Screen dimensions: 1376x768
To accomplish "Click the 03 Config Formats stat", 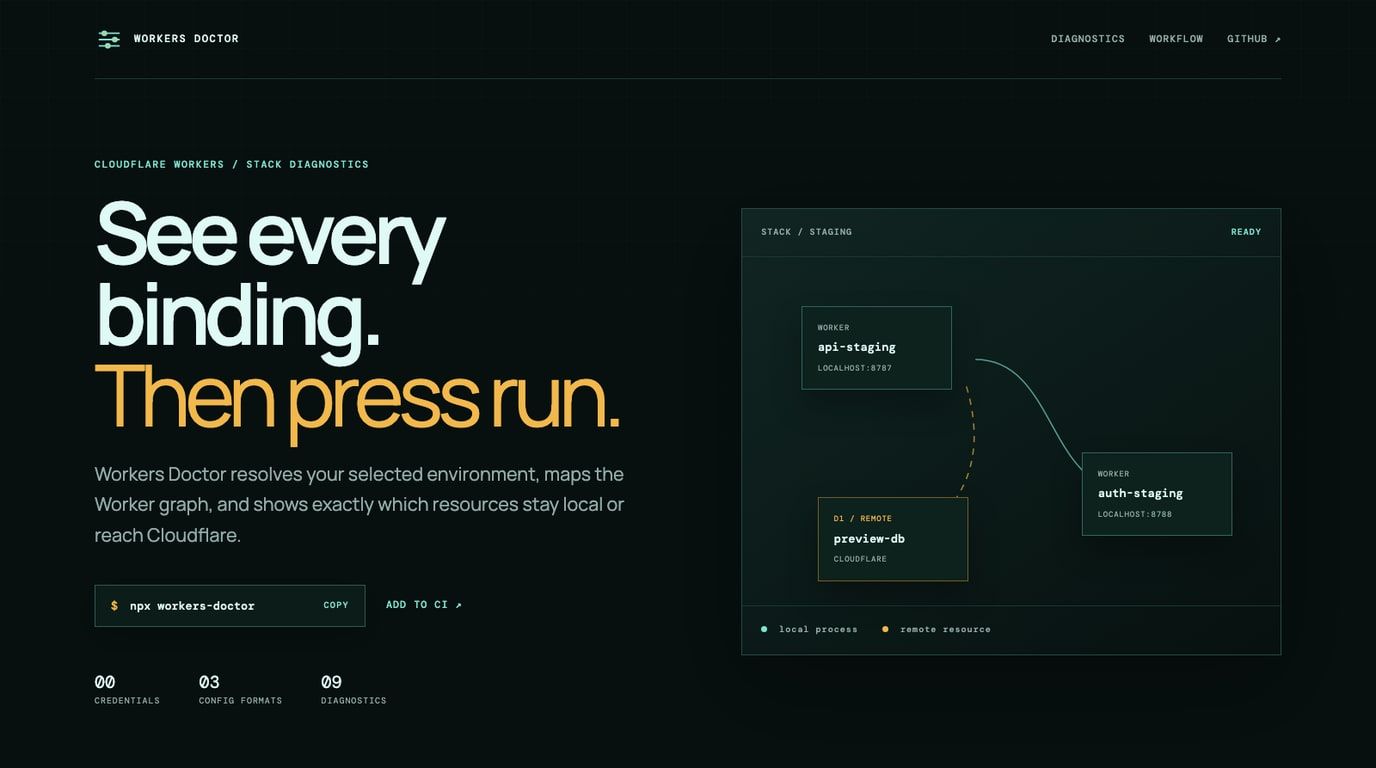I will [x=240, y=689].
